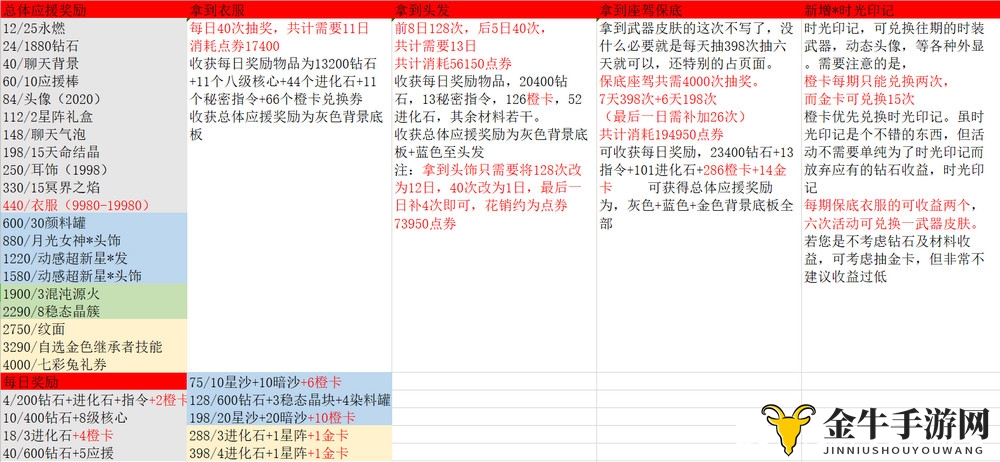This screenshot has width=1000, height=462.
Task: Click the cell 112/2星阵礼盒
Action: click(94, 117)
